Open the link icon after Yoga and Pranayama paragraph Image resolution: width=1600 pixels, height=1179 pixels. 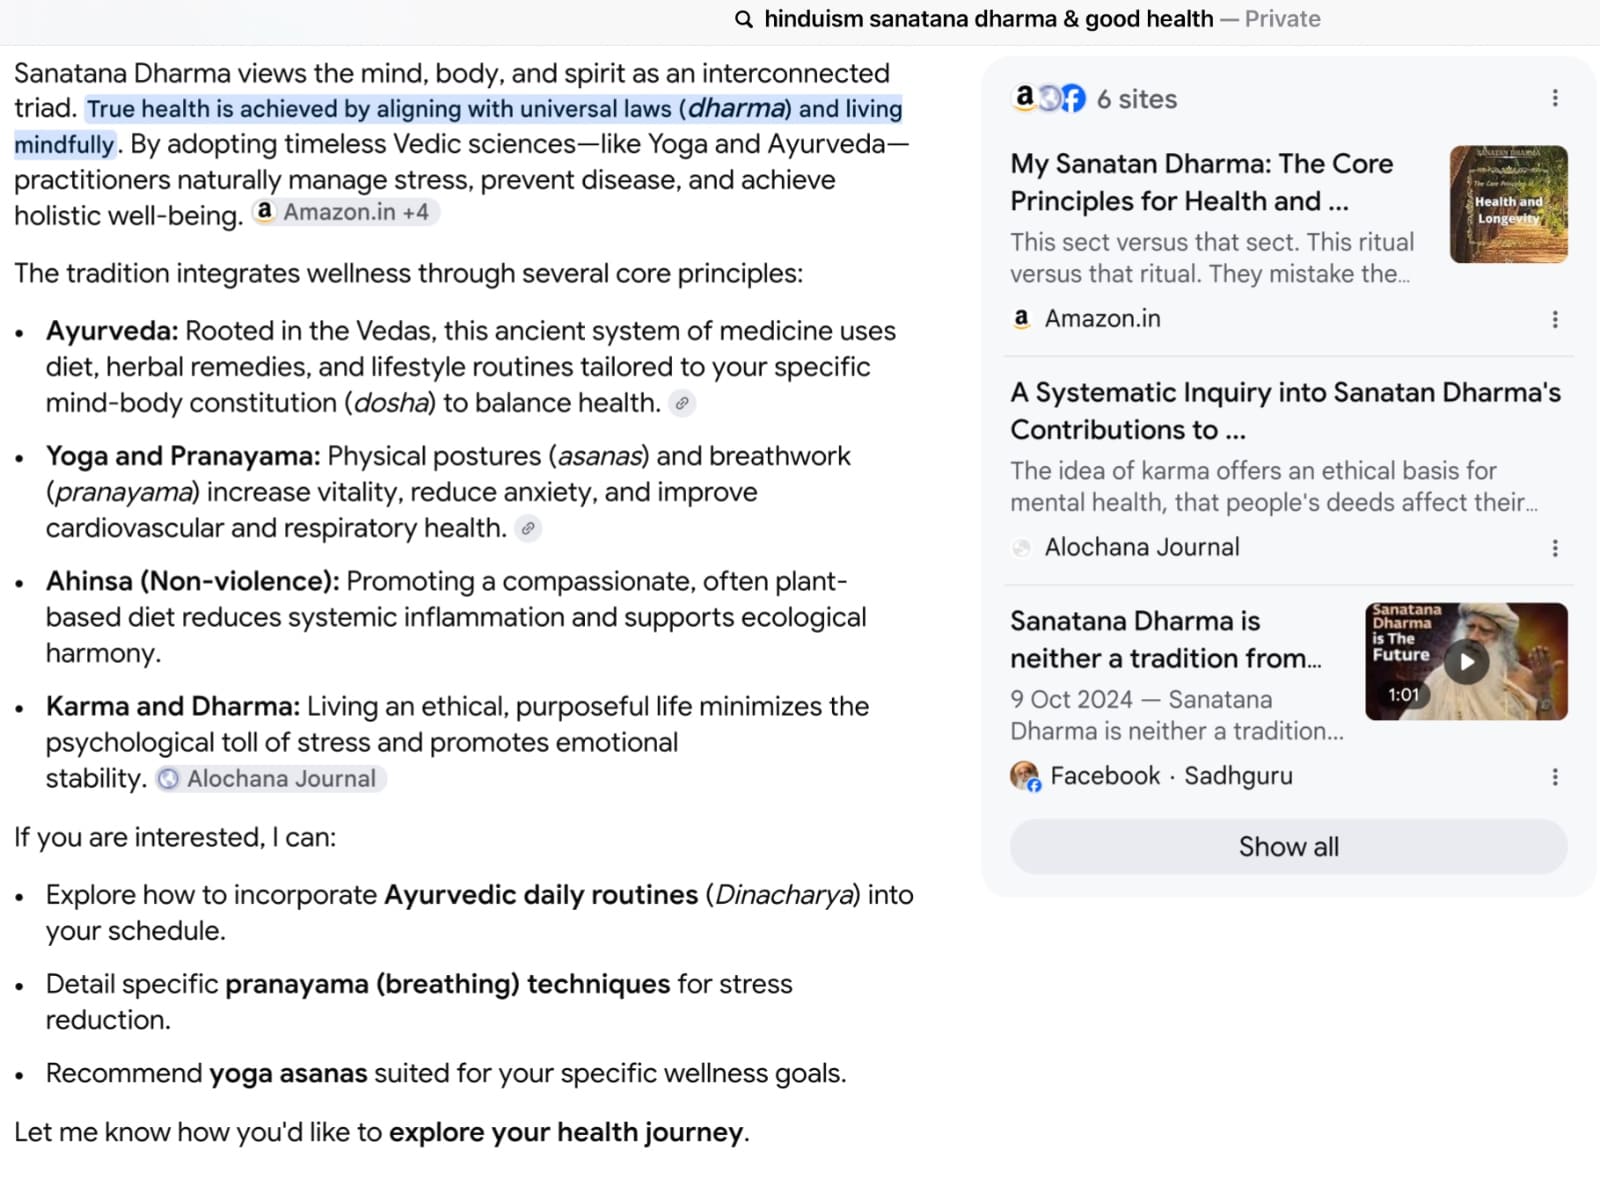528,528
